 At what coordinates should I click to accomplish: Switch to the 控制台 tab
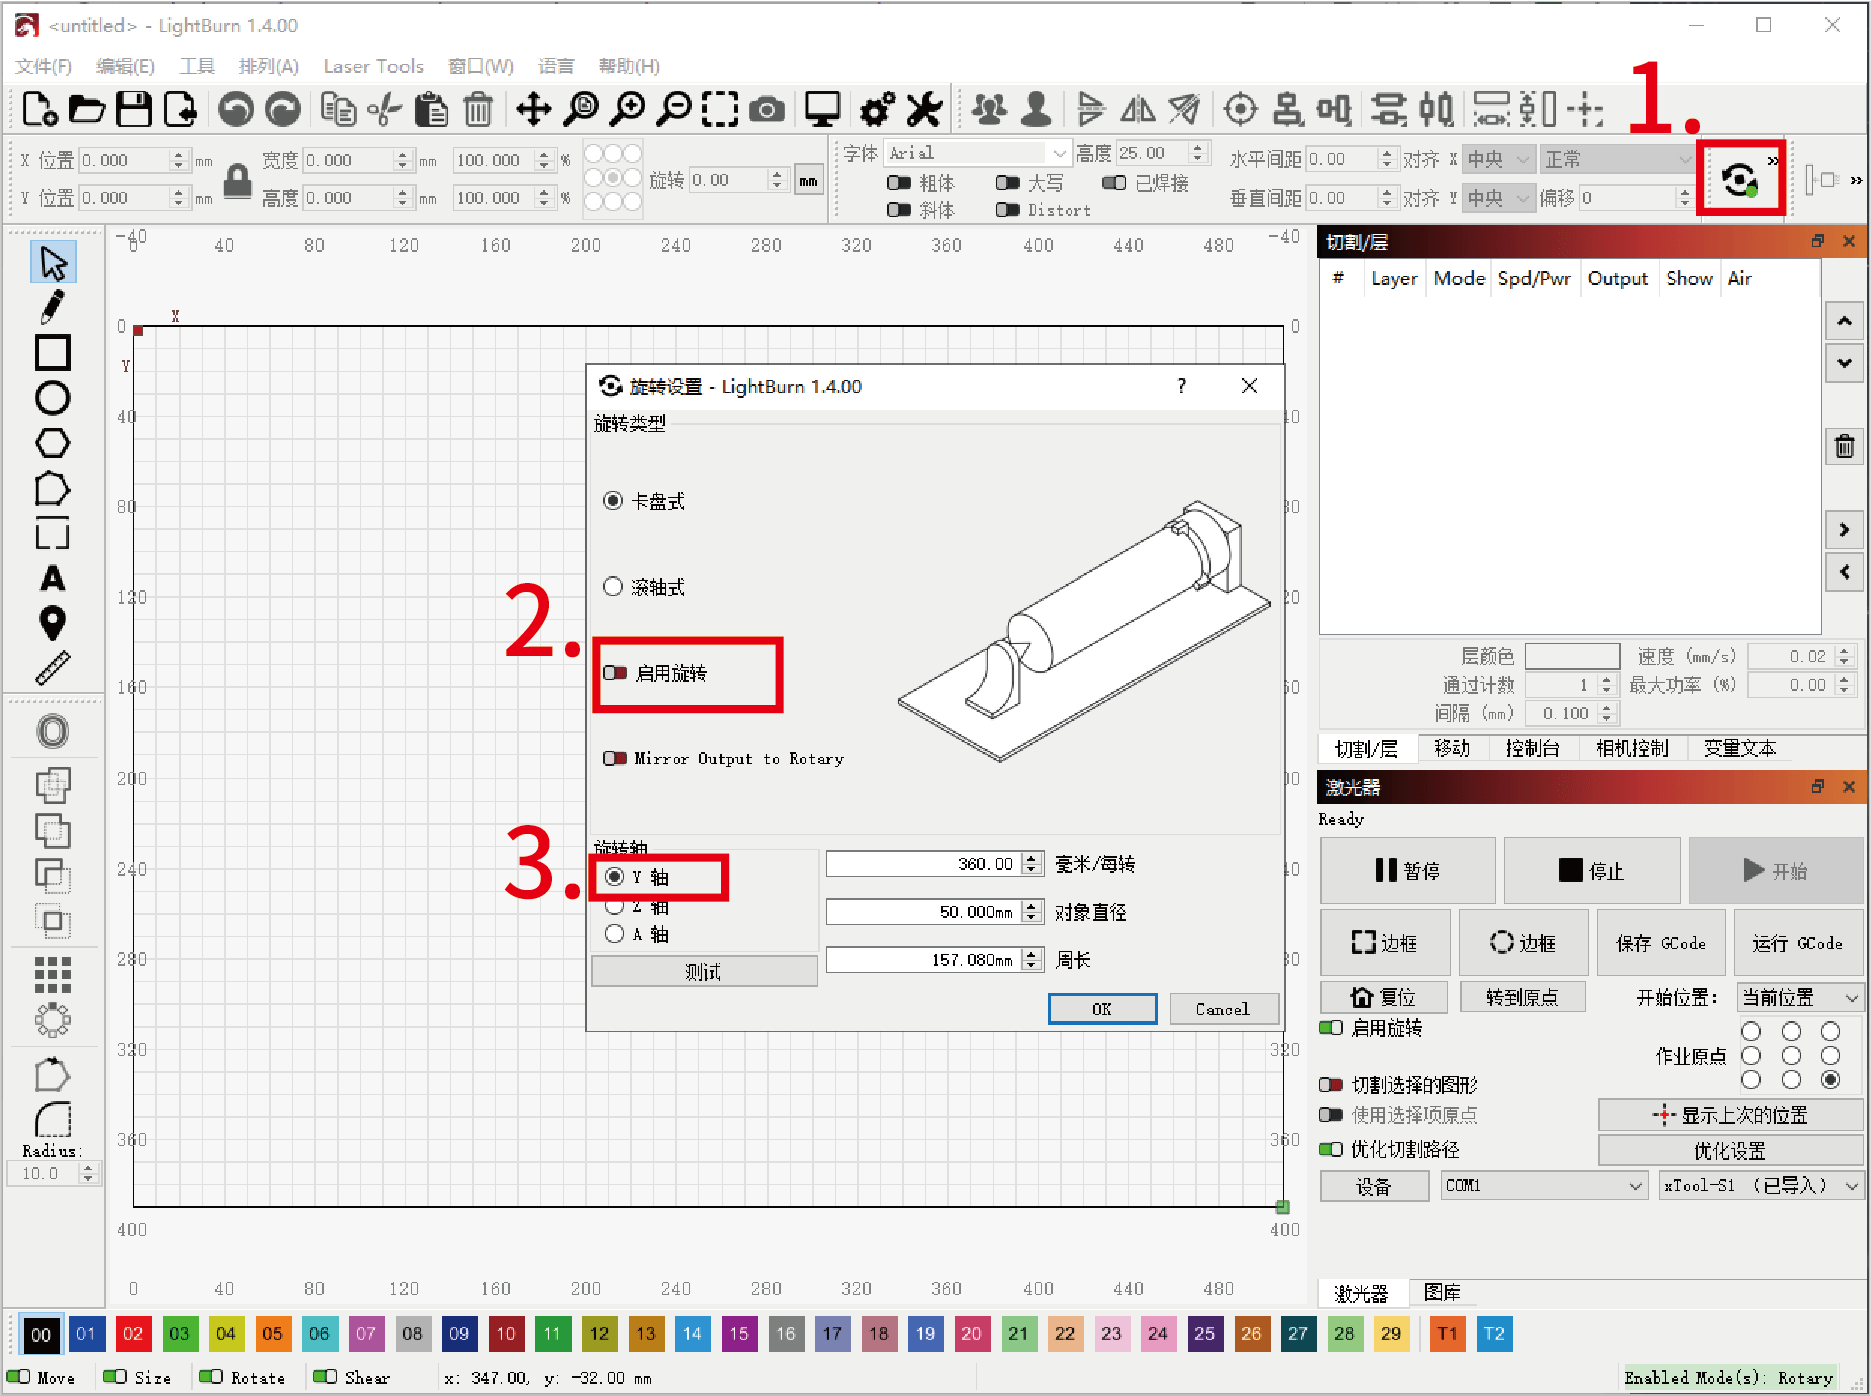(1532, 748)
